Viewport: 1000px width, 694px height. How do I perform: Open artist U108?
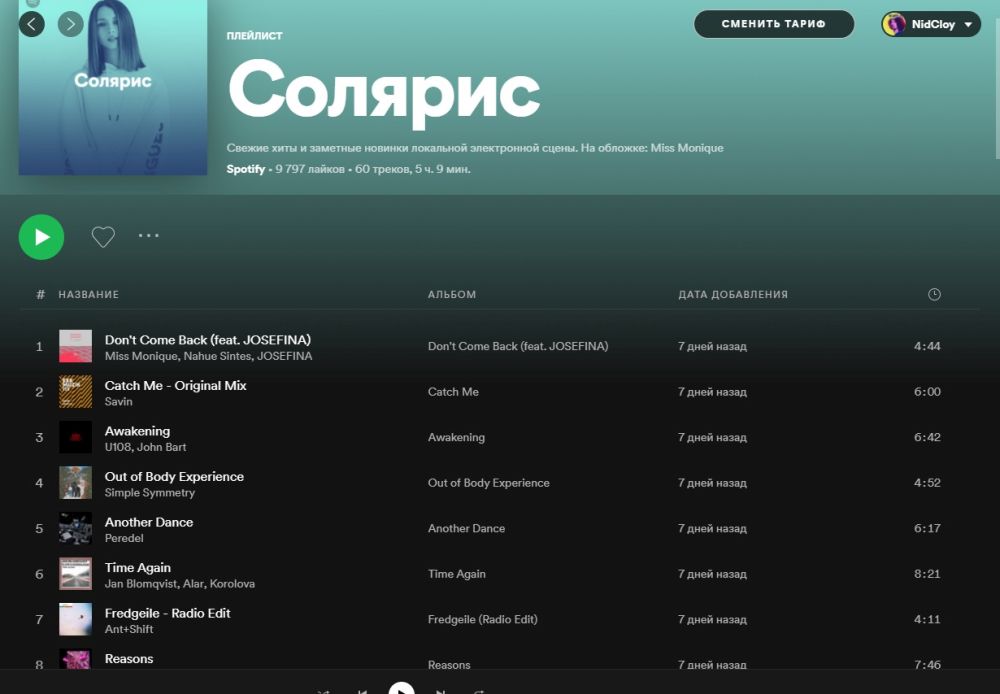click(117, 447)
